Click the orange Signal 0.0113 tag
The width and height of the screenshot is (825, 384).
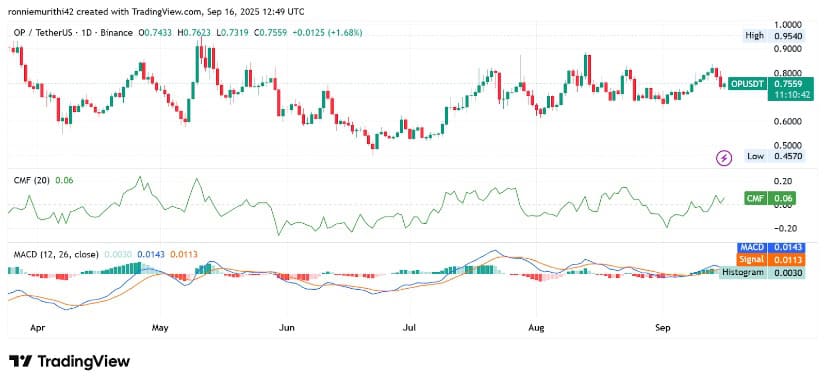point(770,259)
